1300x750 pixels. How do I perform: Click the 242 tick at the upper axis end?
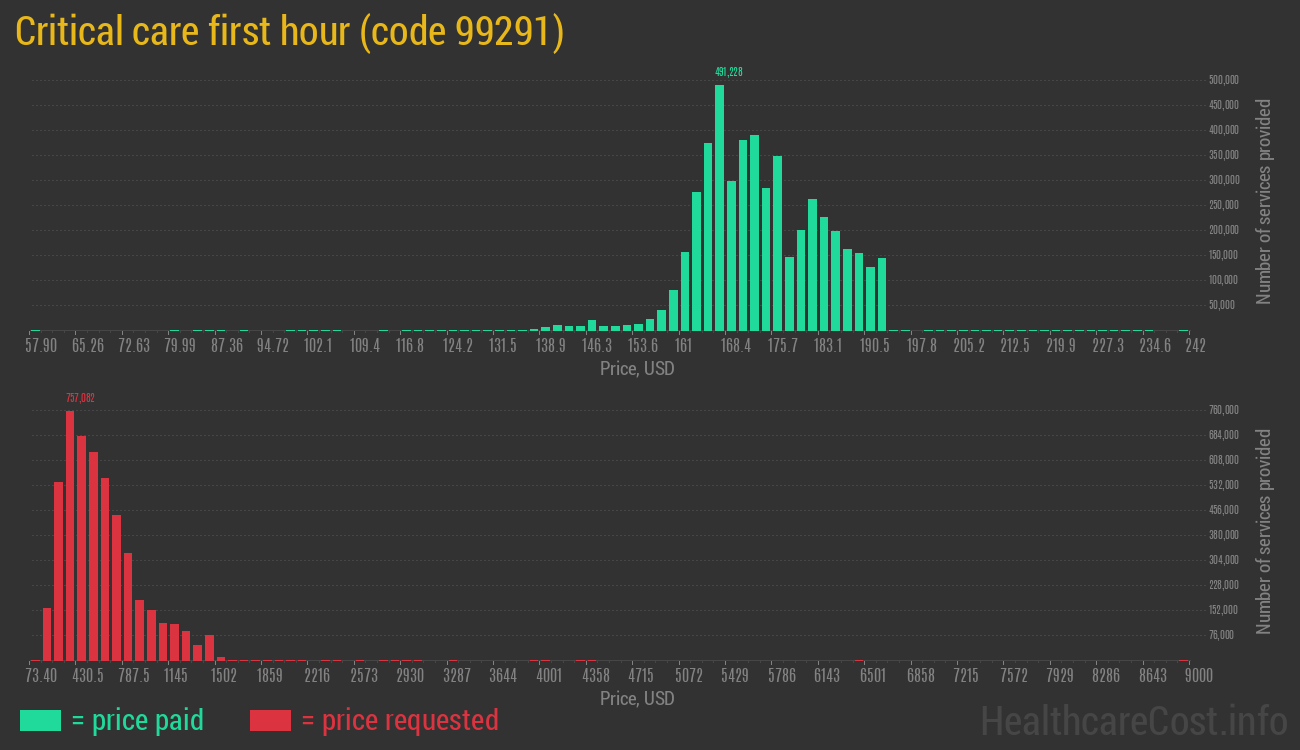coord(1195,346)
